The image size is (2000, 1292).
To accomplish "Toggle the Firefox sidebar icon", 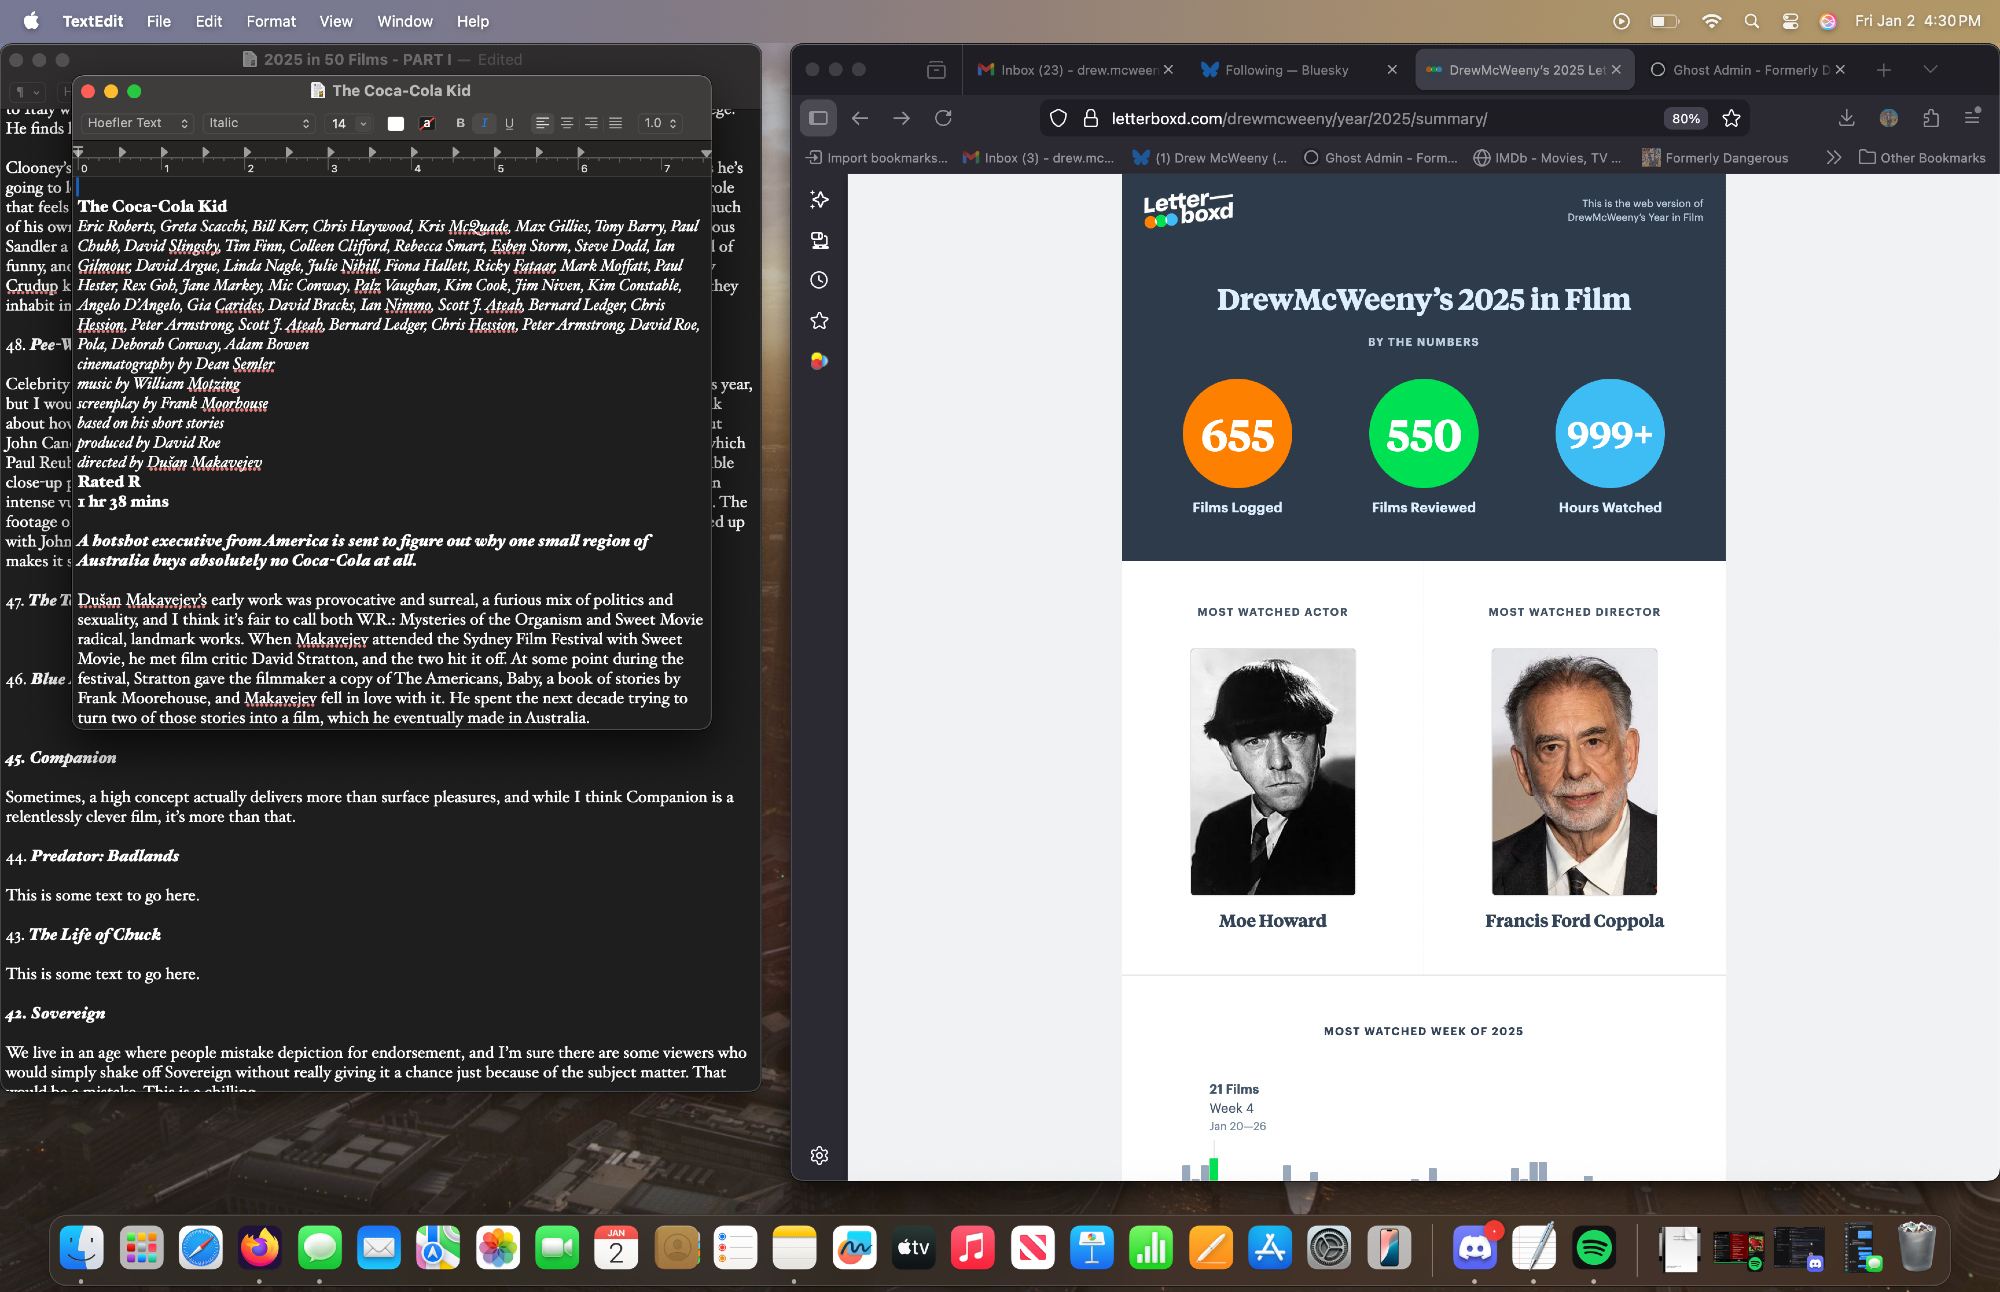I will coord(818,118).
